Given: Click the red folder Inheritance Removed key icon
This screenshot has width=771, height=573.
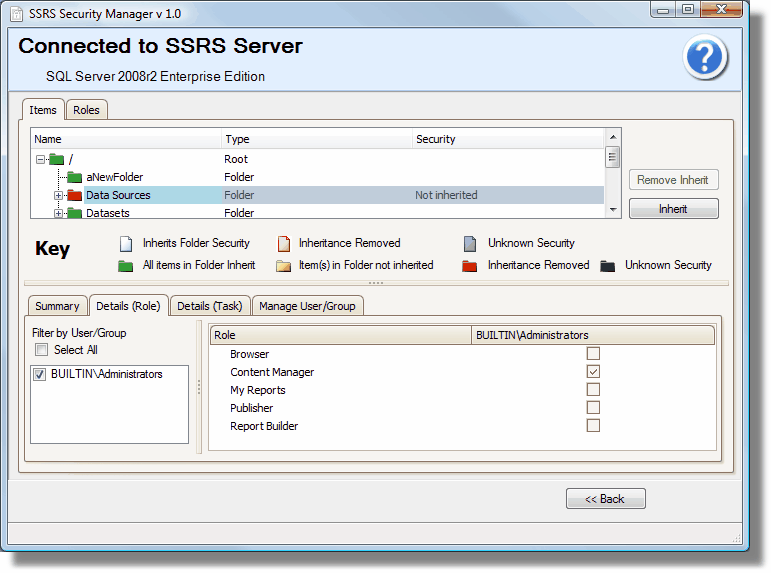Looking at the screenshot, I should tap(470, 266).
